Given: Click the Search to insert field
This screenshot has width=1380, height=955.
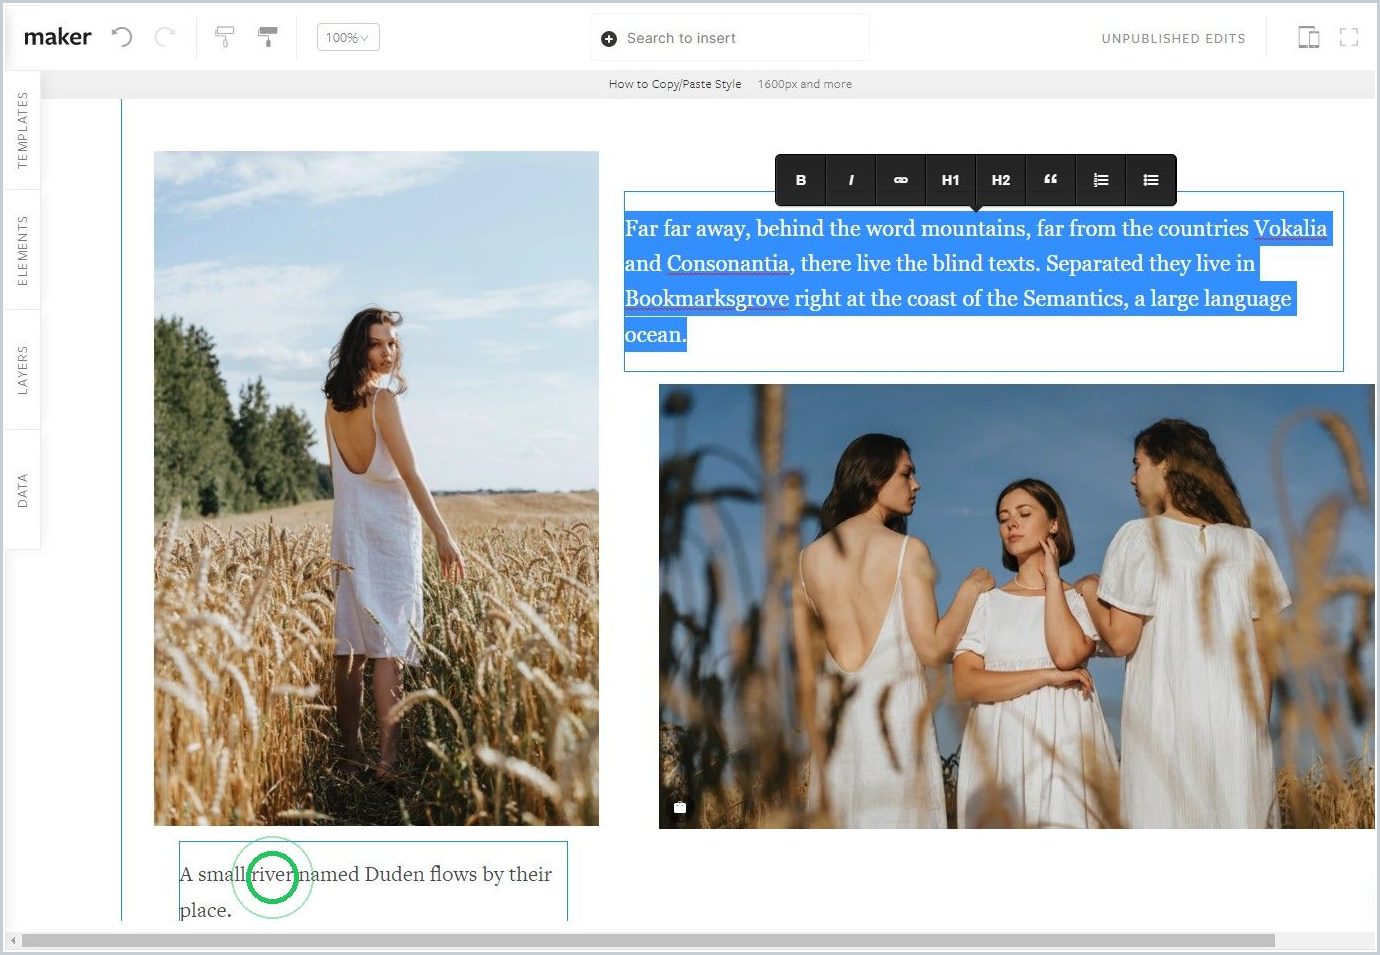Looking at the screenshot, I should (x=730, y=38).
